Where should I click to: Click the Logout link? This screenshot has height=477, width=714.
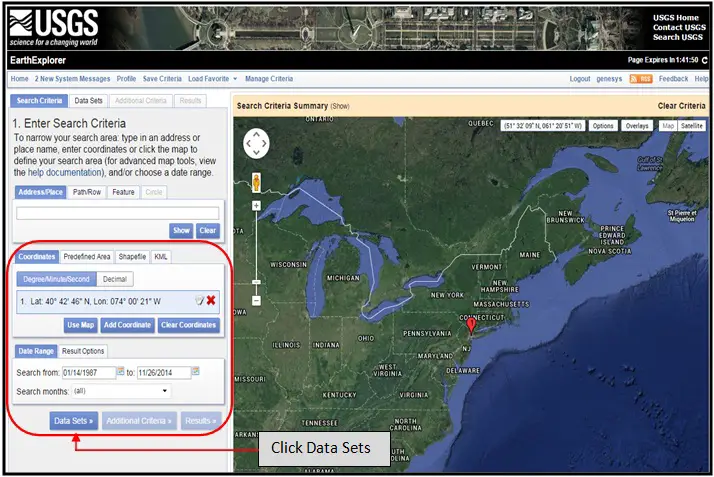pos(580,79)
